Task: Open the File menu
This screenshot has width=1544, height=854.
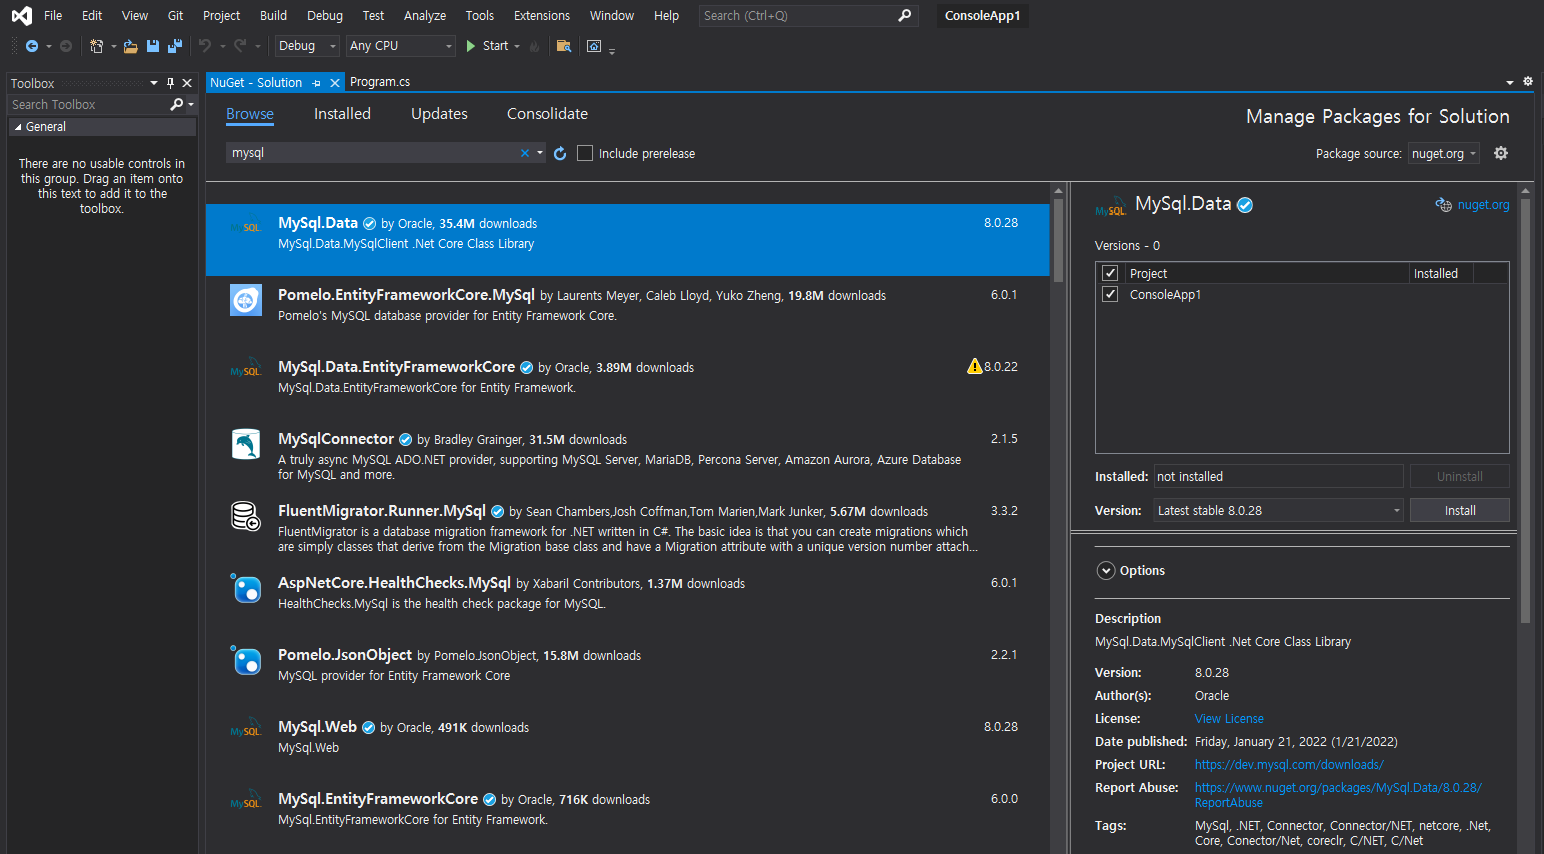Action: (53, 15)
